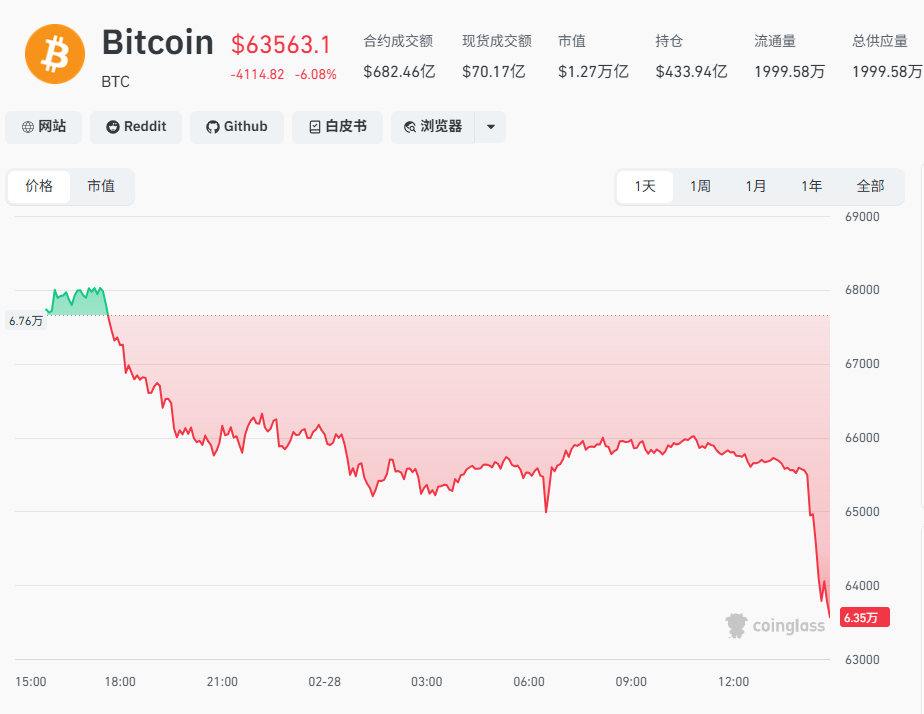The image size is (924, 714).
Task: Select the 价格 tab
Action: click(38, 186)
